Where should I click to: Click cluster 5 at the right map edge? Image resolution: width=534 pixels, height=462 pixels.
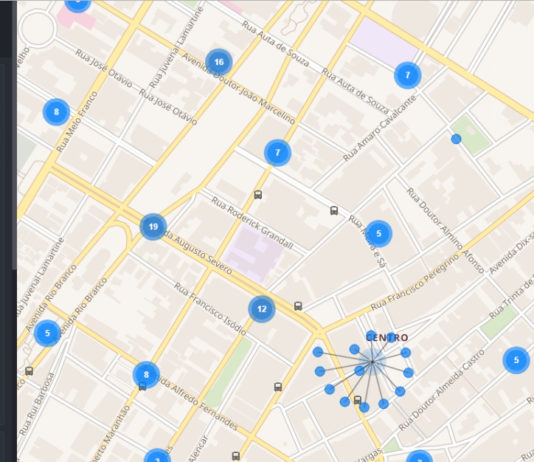tap(516, 360)
